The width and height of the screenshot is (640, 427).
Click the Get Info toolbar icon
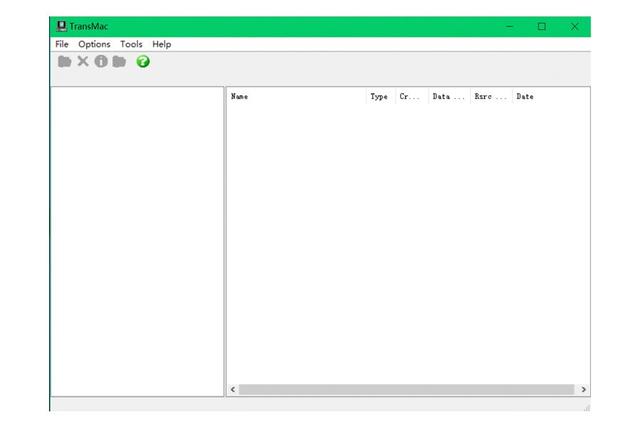tap(101, 61)
